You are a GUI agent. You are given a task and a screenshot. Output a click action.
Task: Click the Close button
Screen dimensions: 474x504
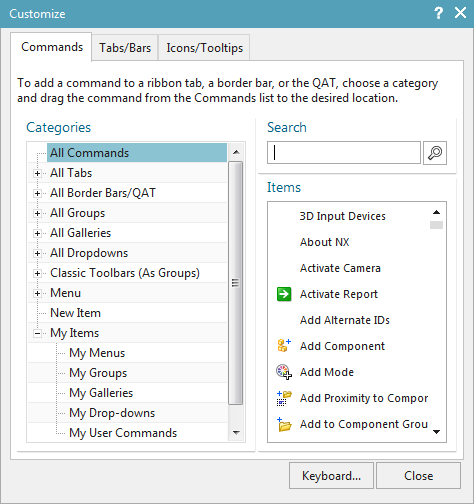(x=419, y=476)
